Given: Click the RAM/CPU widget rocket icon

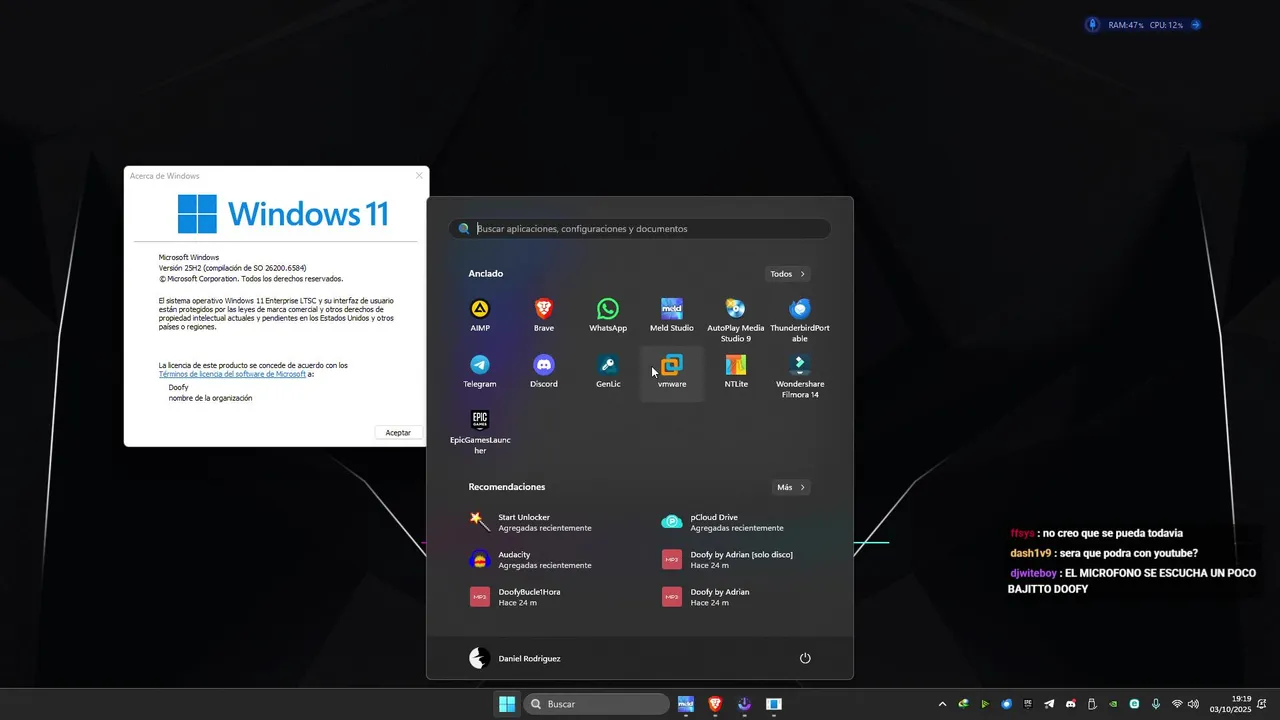Looking at the screenshot, I should (x=1092, y=25).
